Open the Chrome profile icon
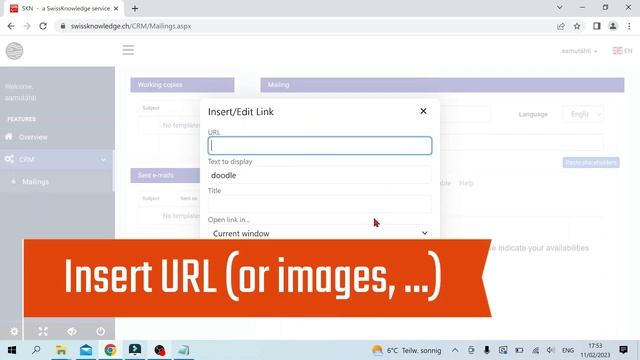The image size is (640, 360). tap(613, 26)
